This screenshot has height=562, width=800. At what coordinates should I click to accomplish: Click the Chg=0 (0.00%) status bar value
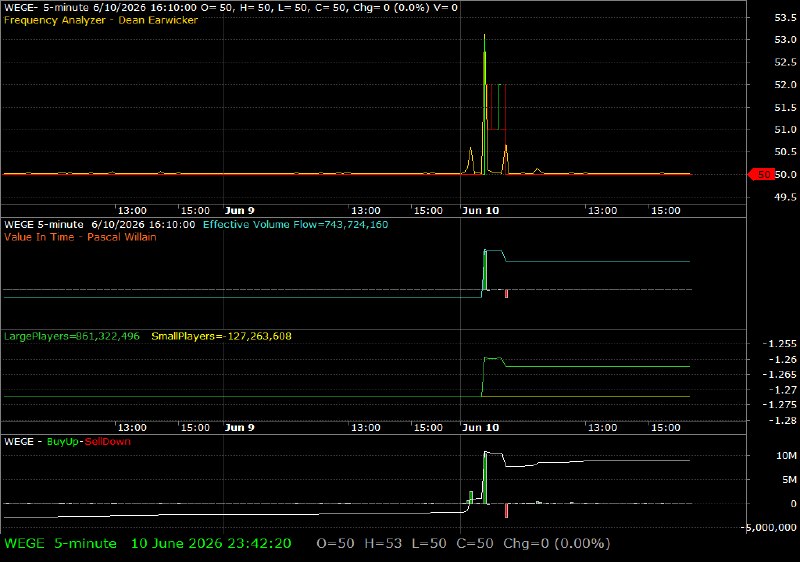coord(557,544)
